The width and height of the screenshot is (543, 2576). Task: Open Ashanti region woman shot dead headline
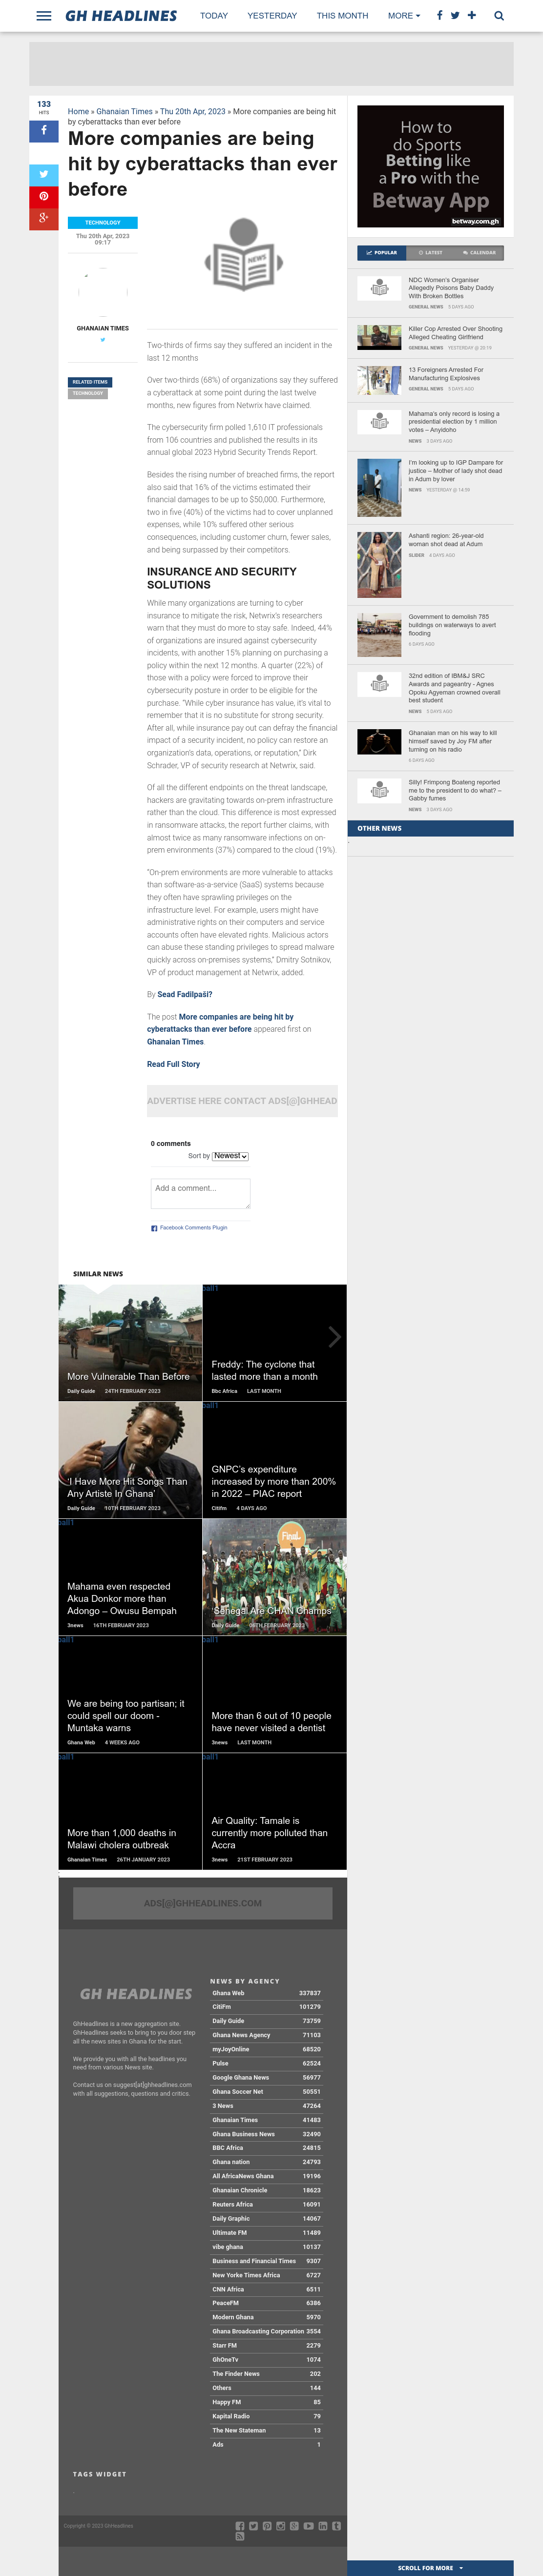click(x=446, y=540)
